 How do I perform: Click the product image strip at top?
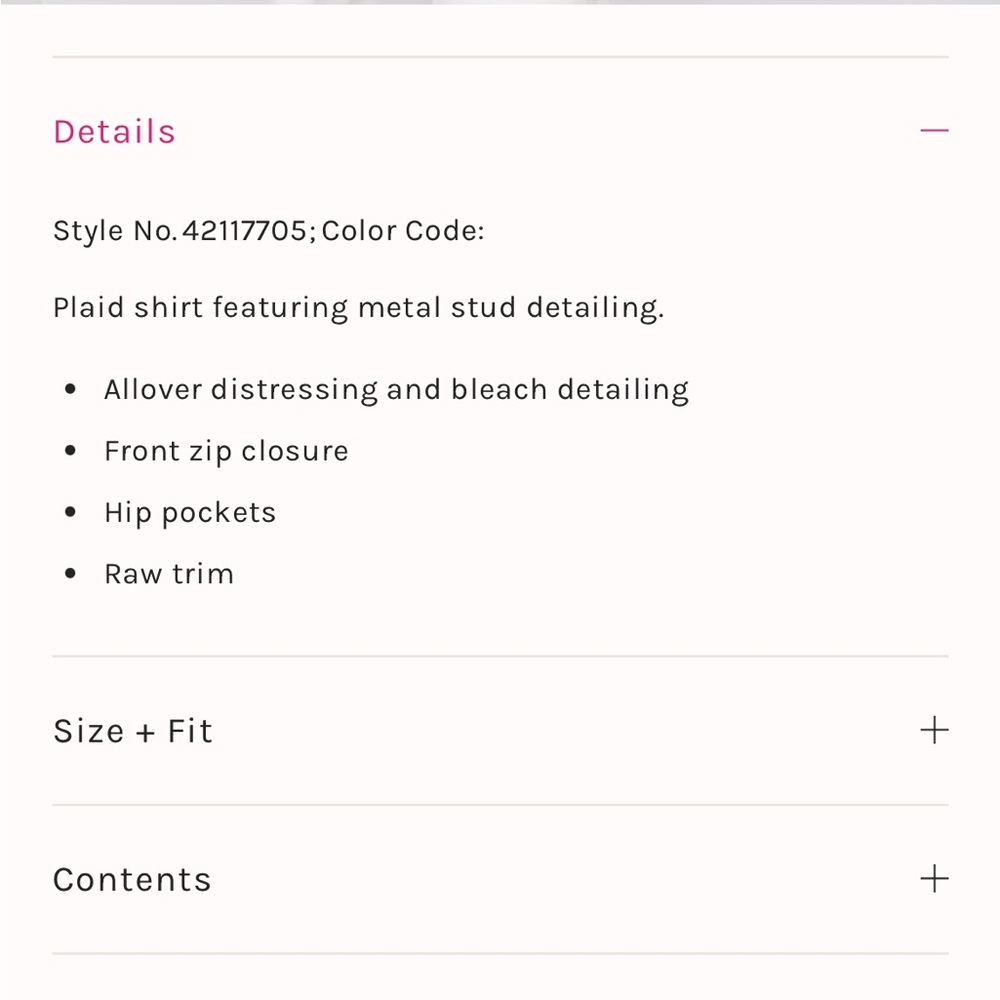click(x=500, y=2)
